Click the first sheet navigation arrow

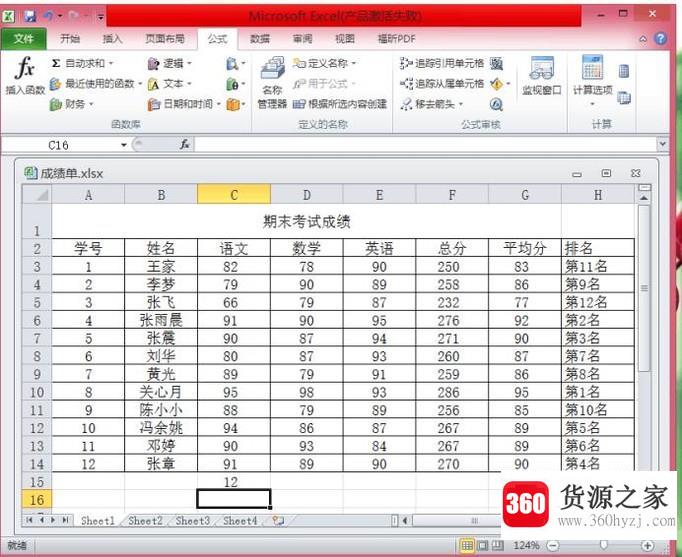29,520
